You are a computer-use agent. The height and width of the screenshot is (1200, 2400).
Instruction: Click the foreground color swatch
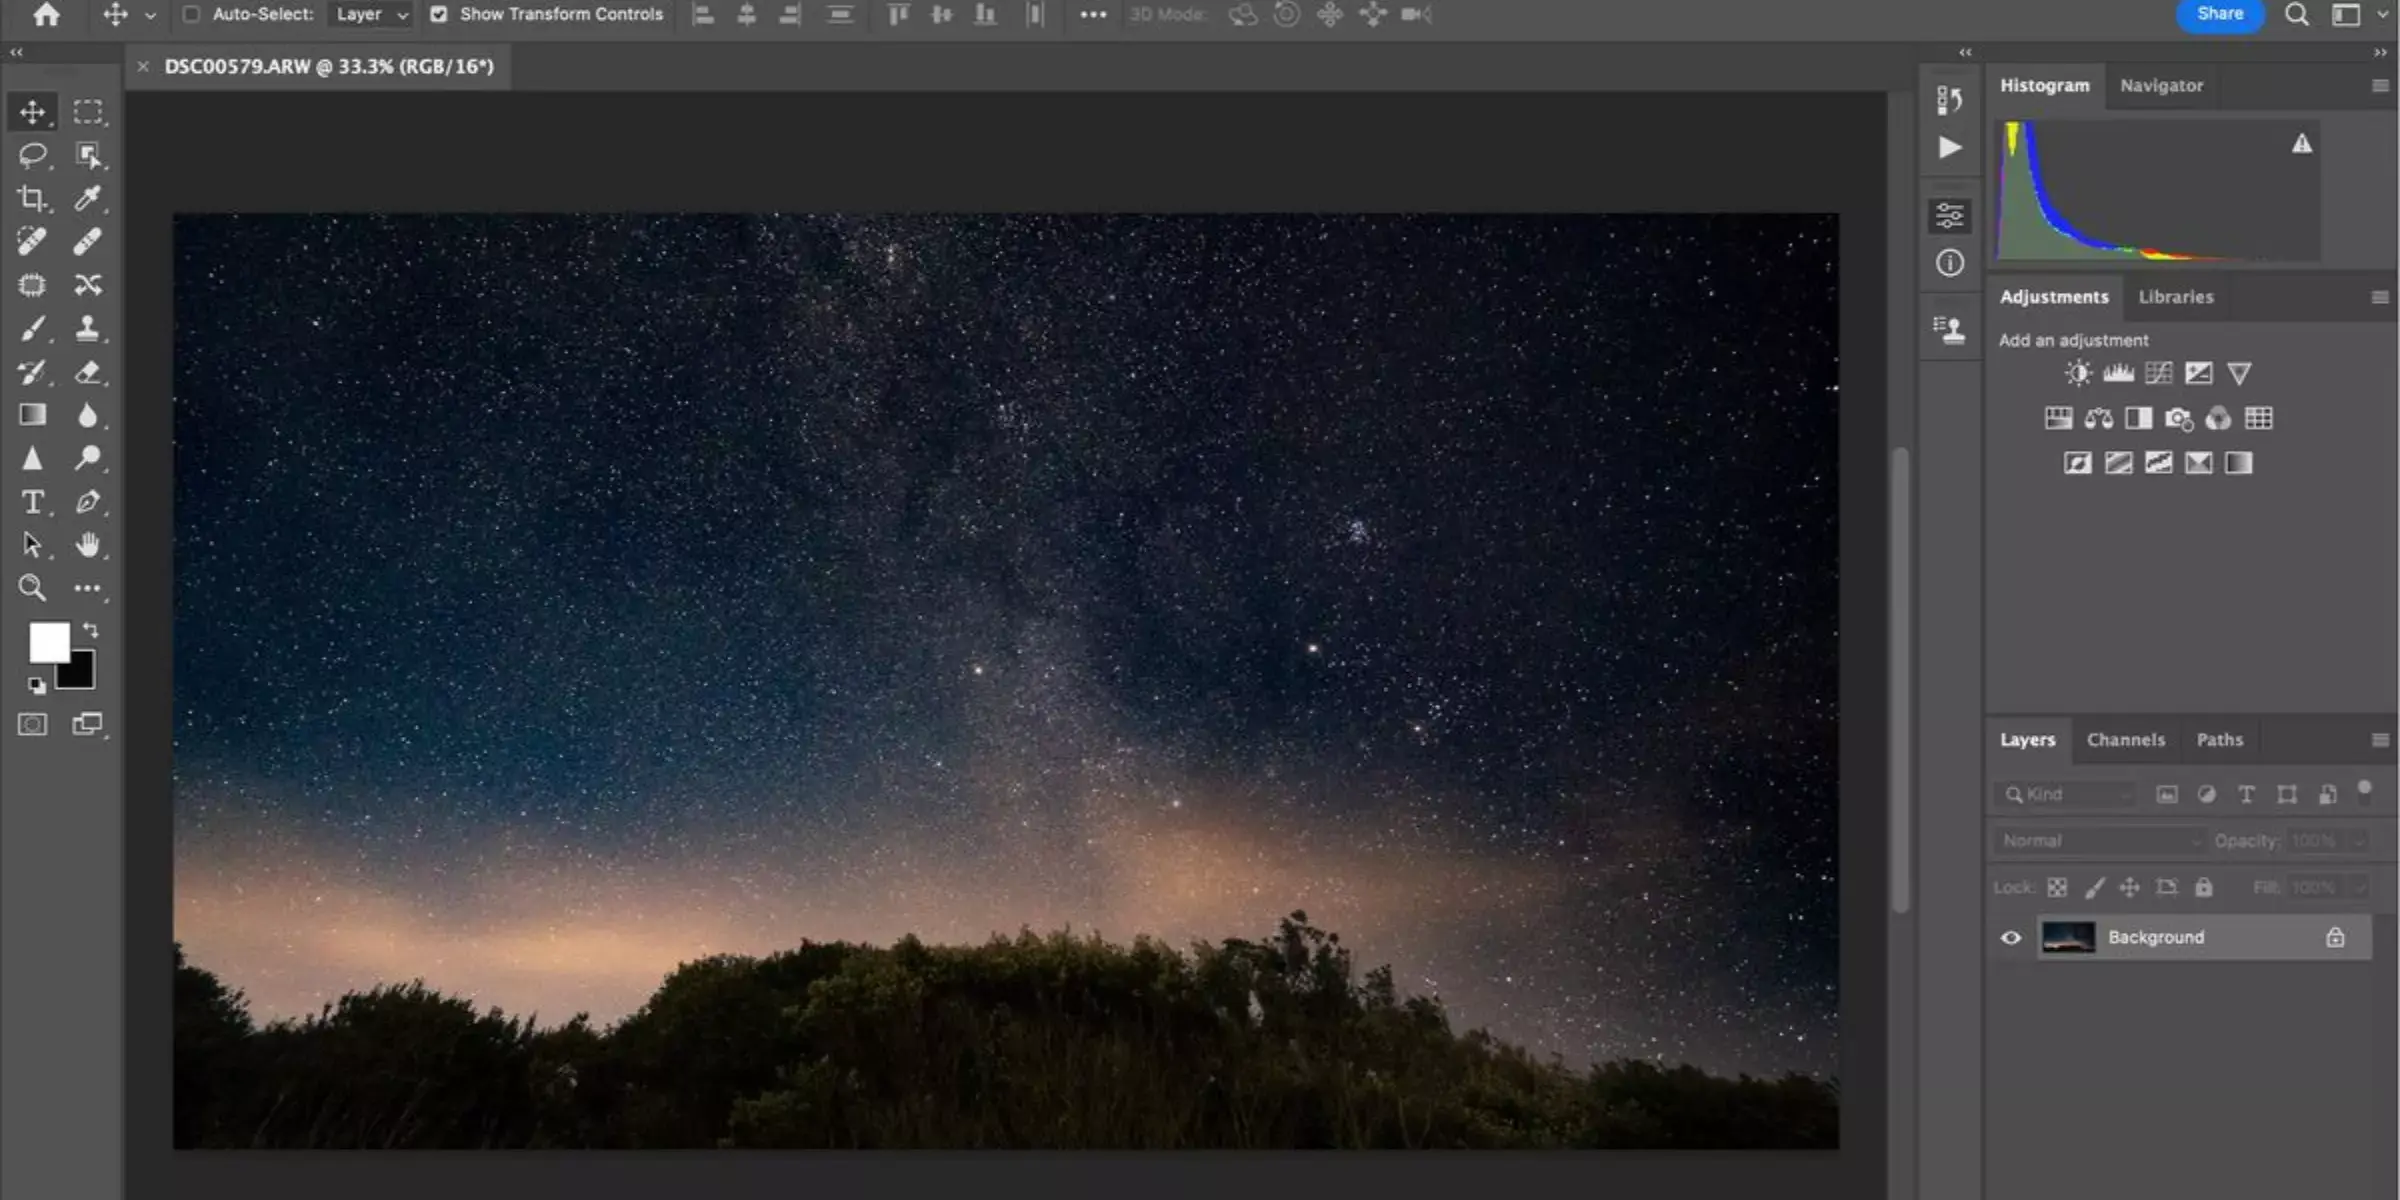coord(46,640)
